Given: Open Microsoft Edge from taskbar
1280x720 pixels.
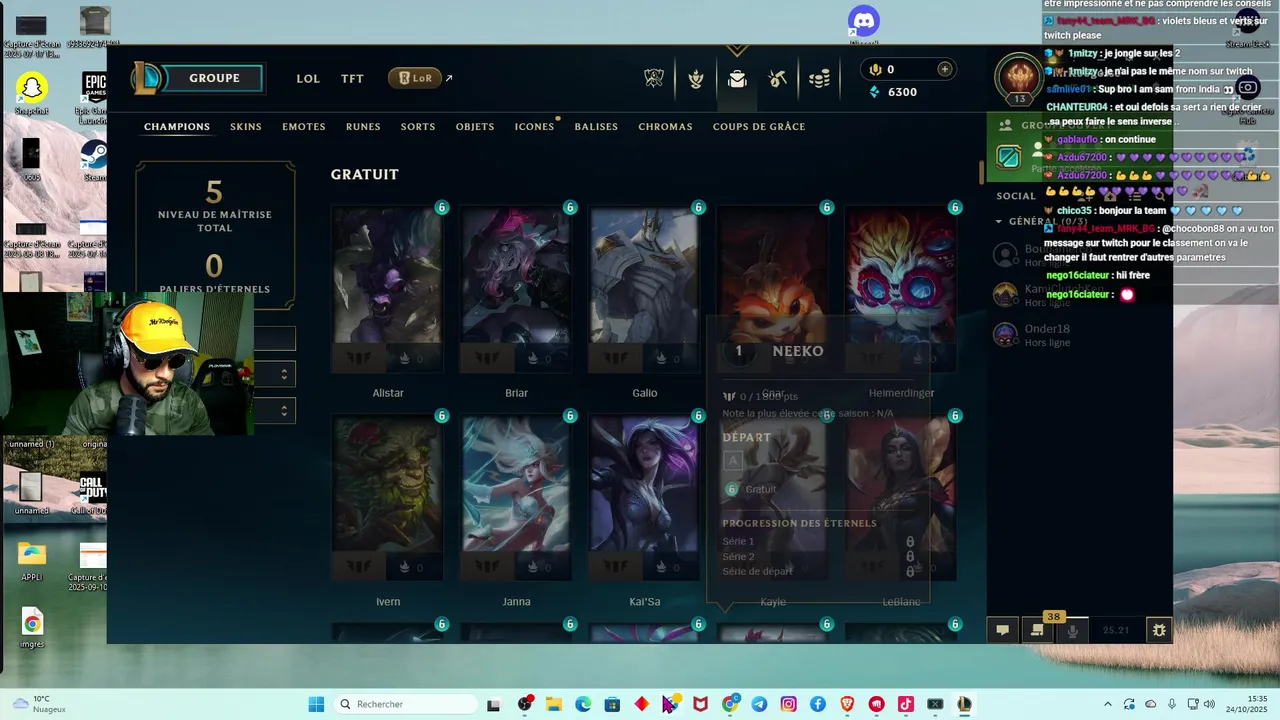Looking at the screenshot, I should 583,704.
